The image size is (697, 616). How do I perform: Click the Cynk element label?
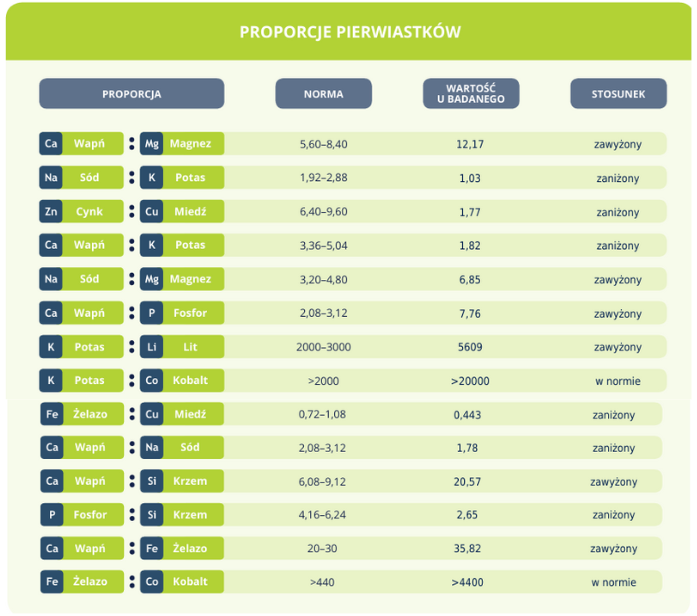tap(90, 212)
